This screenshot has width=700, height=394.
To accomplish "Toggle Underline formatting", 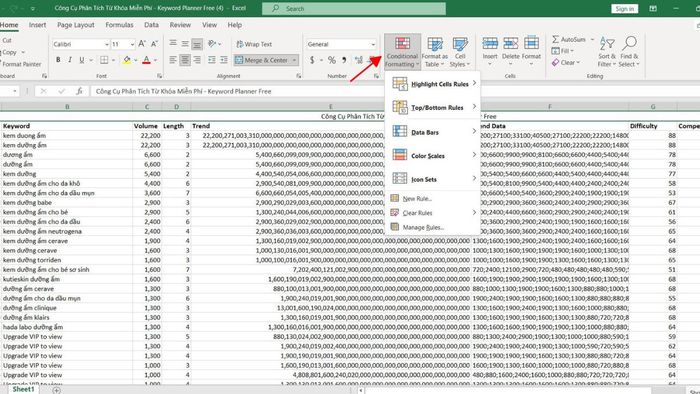I will coord(81,60).
